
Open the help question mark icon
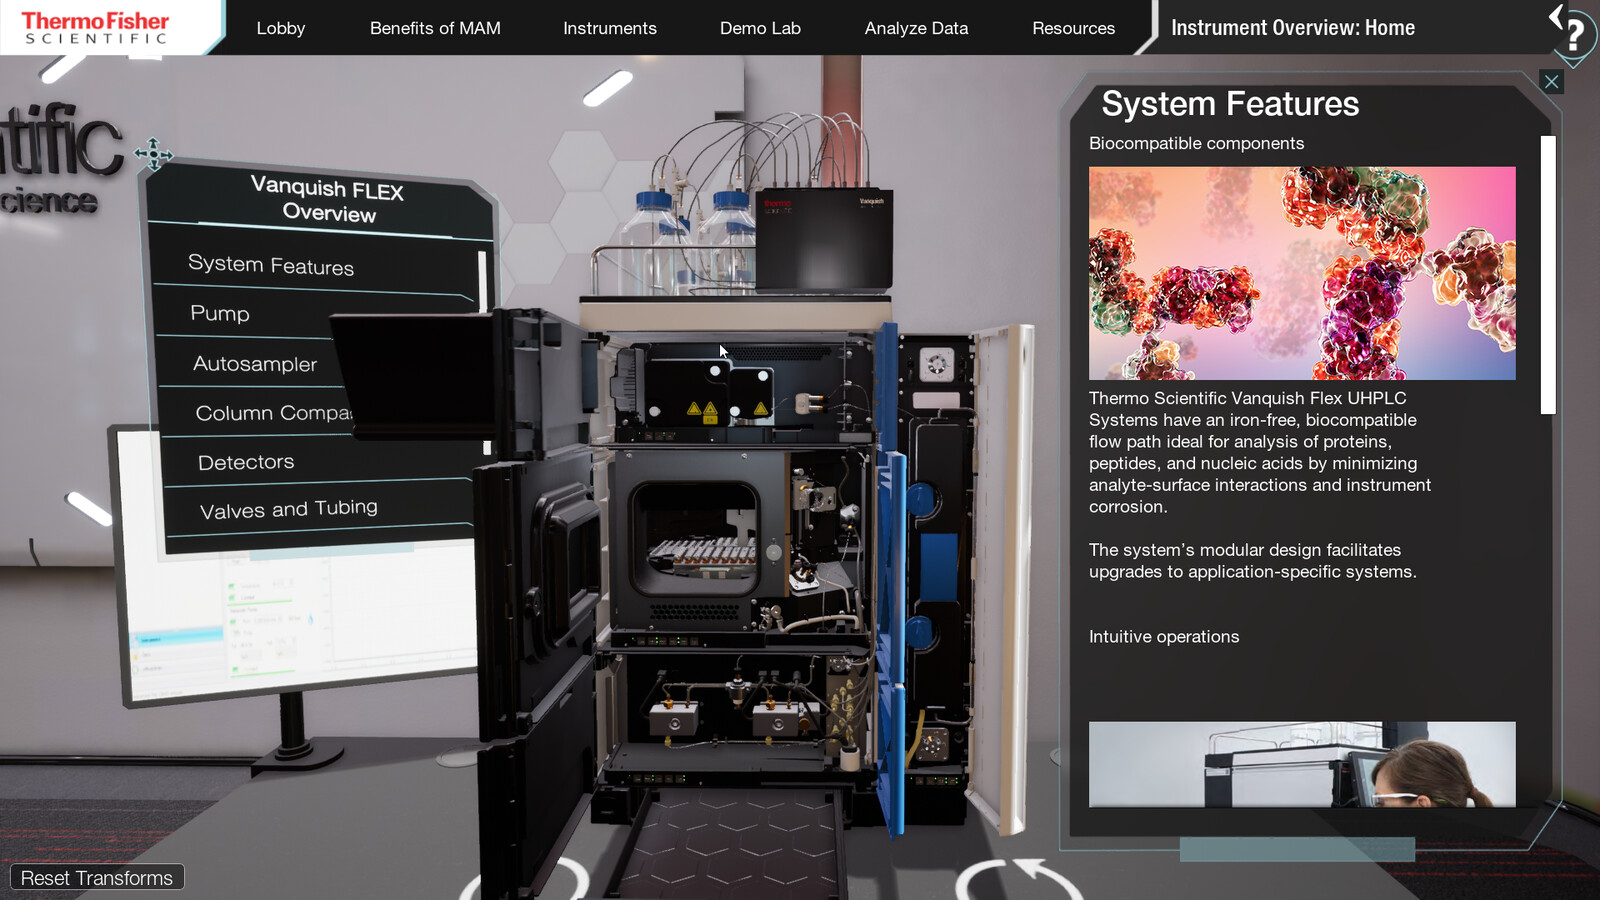click(1575, 35)
